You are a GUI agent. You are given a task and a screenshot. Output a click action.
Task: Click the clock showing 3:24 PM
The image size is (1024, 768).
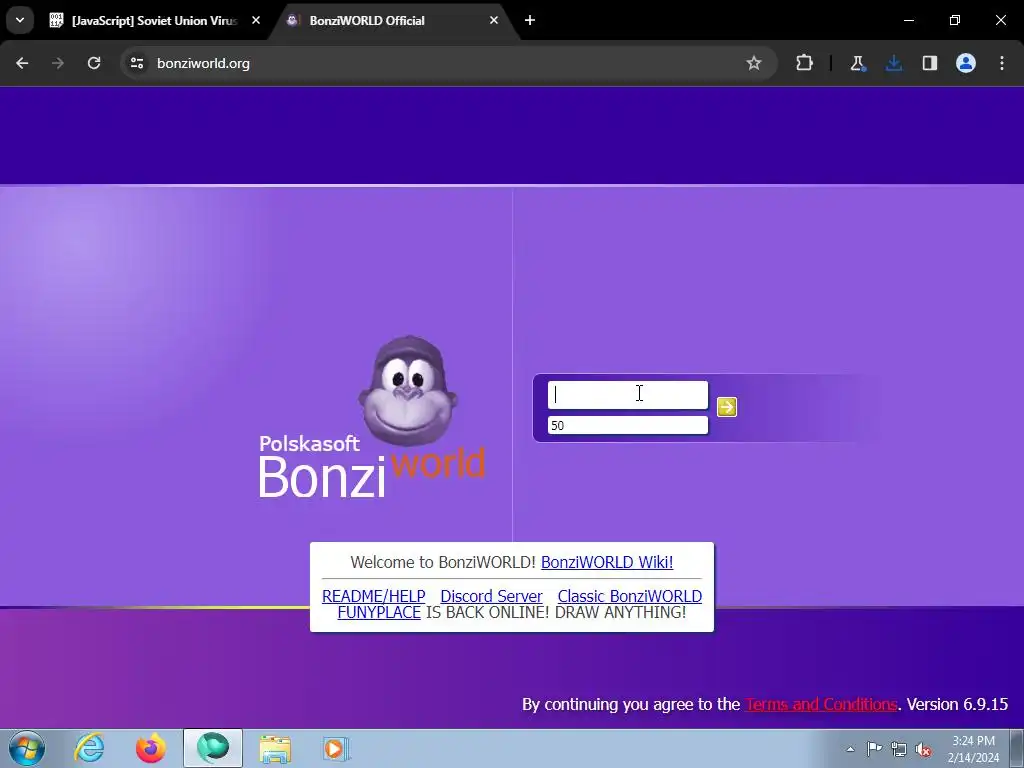(974, 749)
